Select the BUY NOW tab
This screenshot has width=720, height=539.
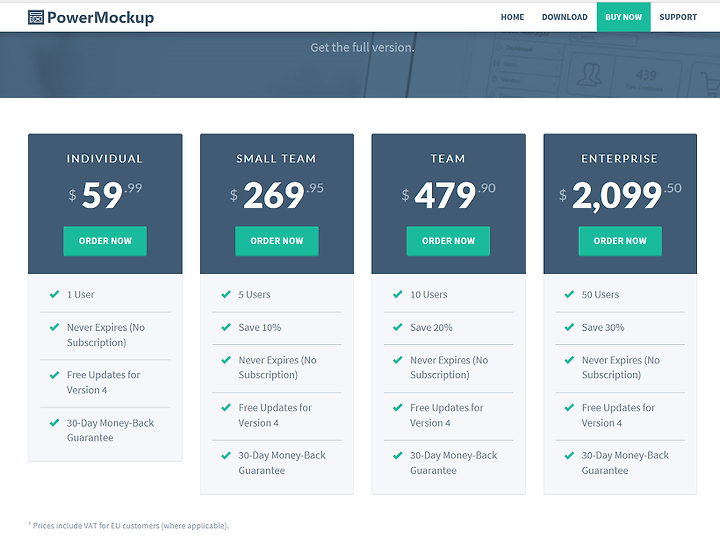pyautogui.click(x=624, y=17)
